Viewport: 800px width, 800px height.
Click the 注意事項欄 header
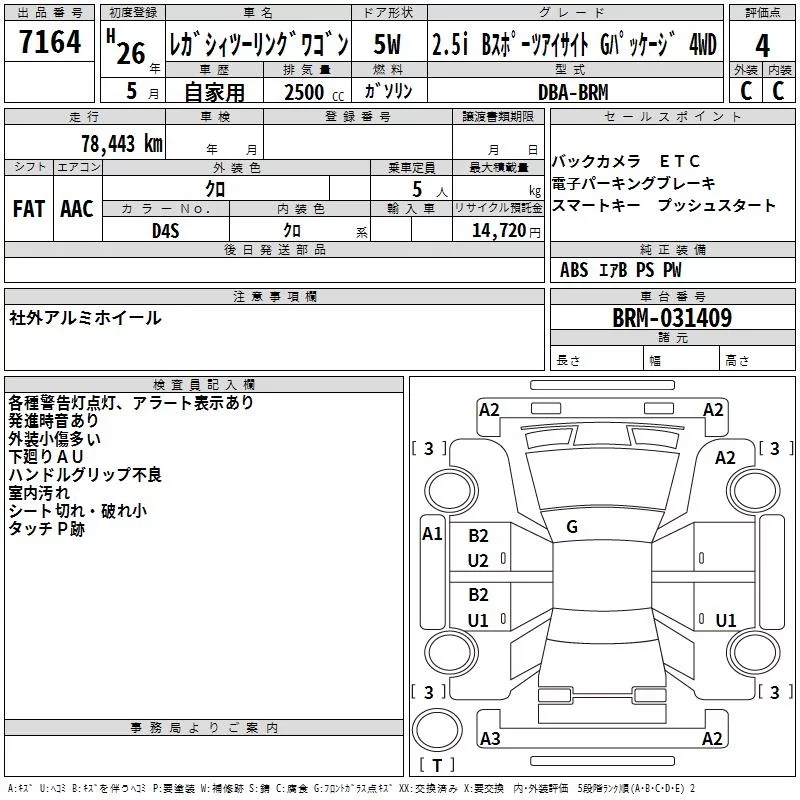274,296
